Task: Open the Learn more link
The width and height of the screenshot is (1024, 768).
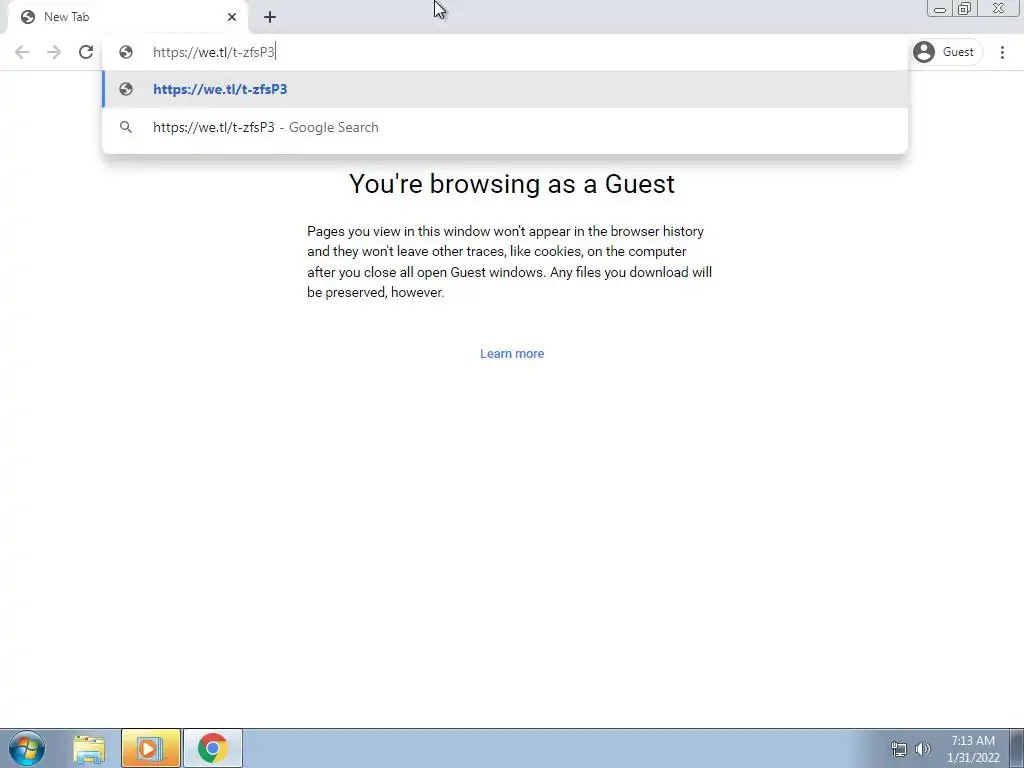Action: [512, 354]
